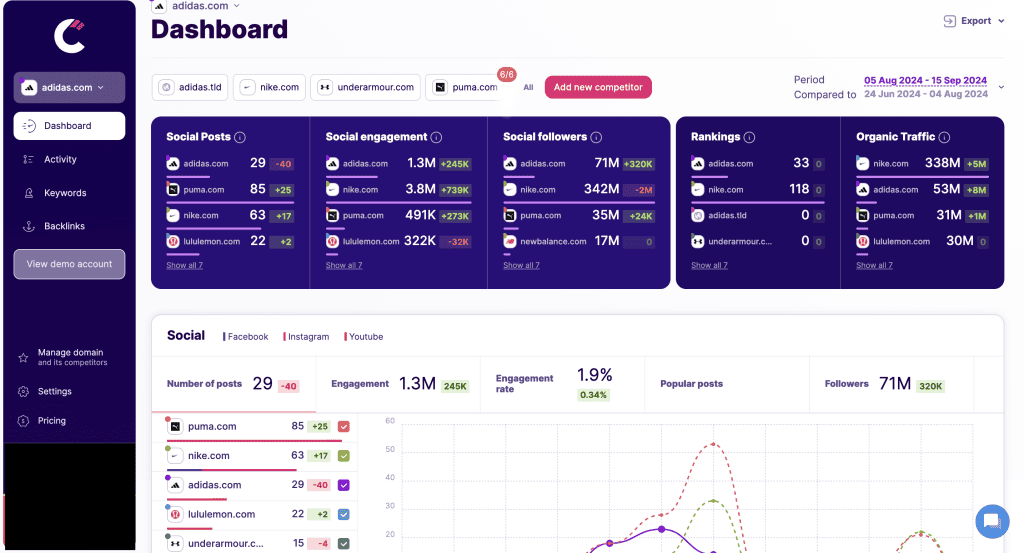
Task: Filter social by Youtube
Action: click(x=364, y=337)
